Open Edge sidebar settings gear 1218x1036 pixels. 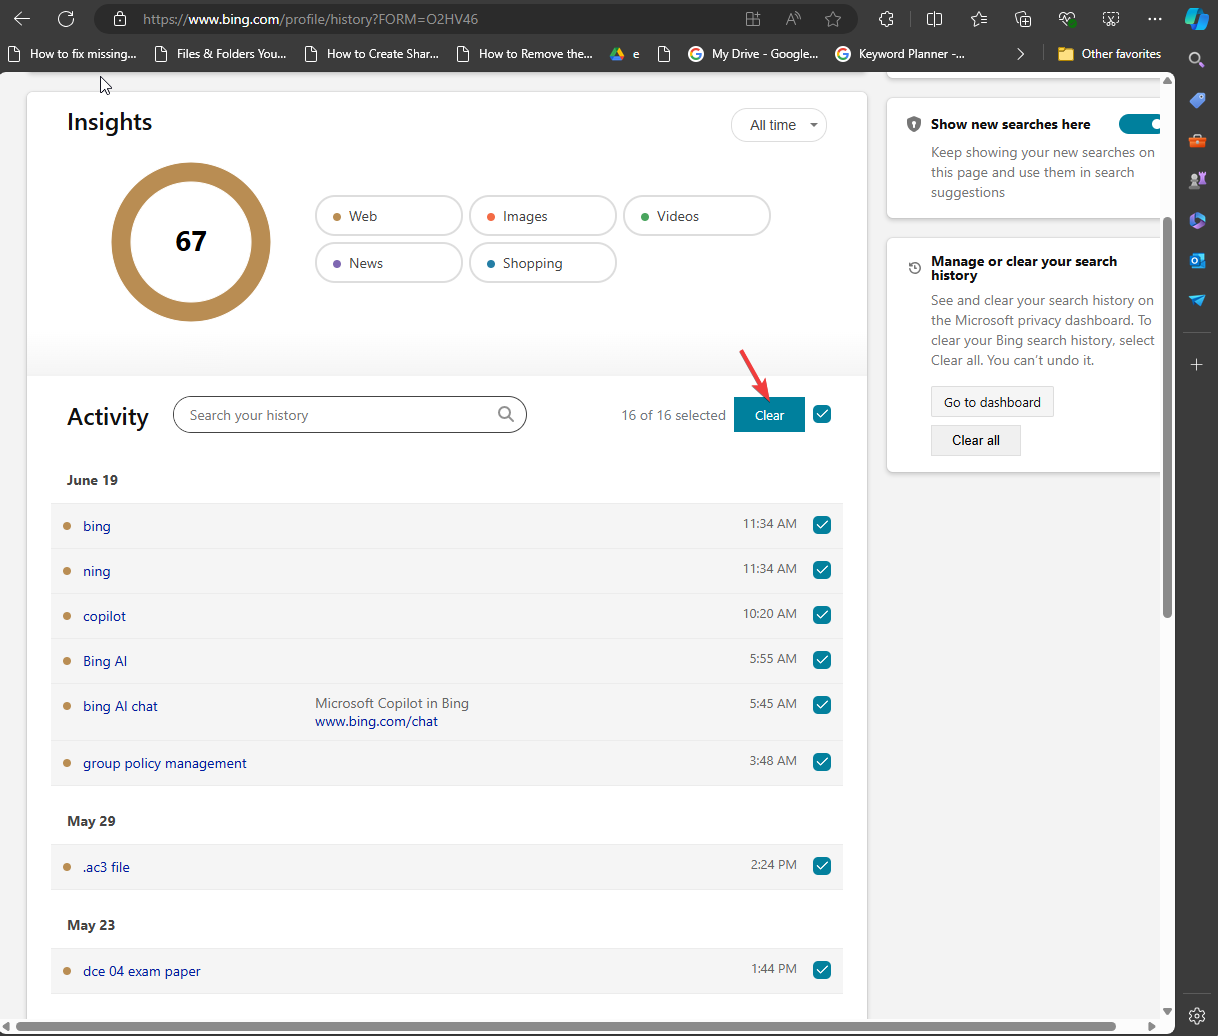1197,1016
